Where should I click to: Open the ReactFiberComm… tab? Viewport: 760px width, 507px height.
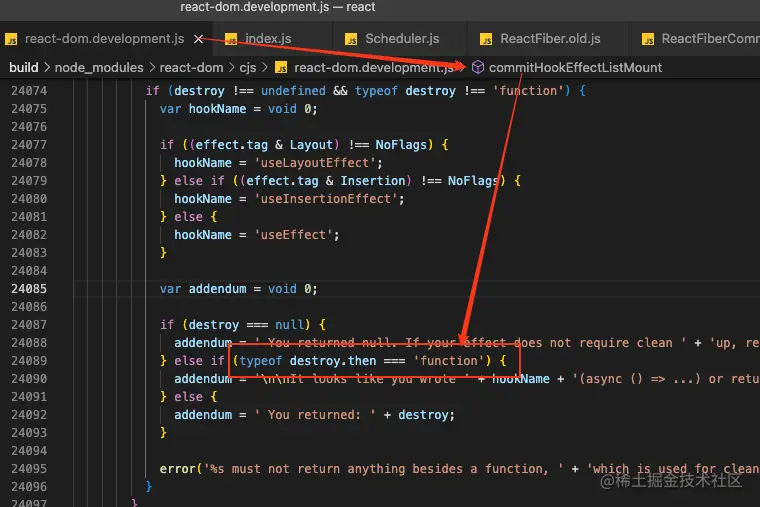(695, 39)
